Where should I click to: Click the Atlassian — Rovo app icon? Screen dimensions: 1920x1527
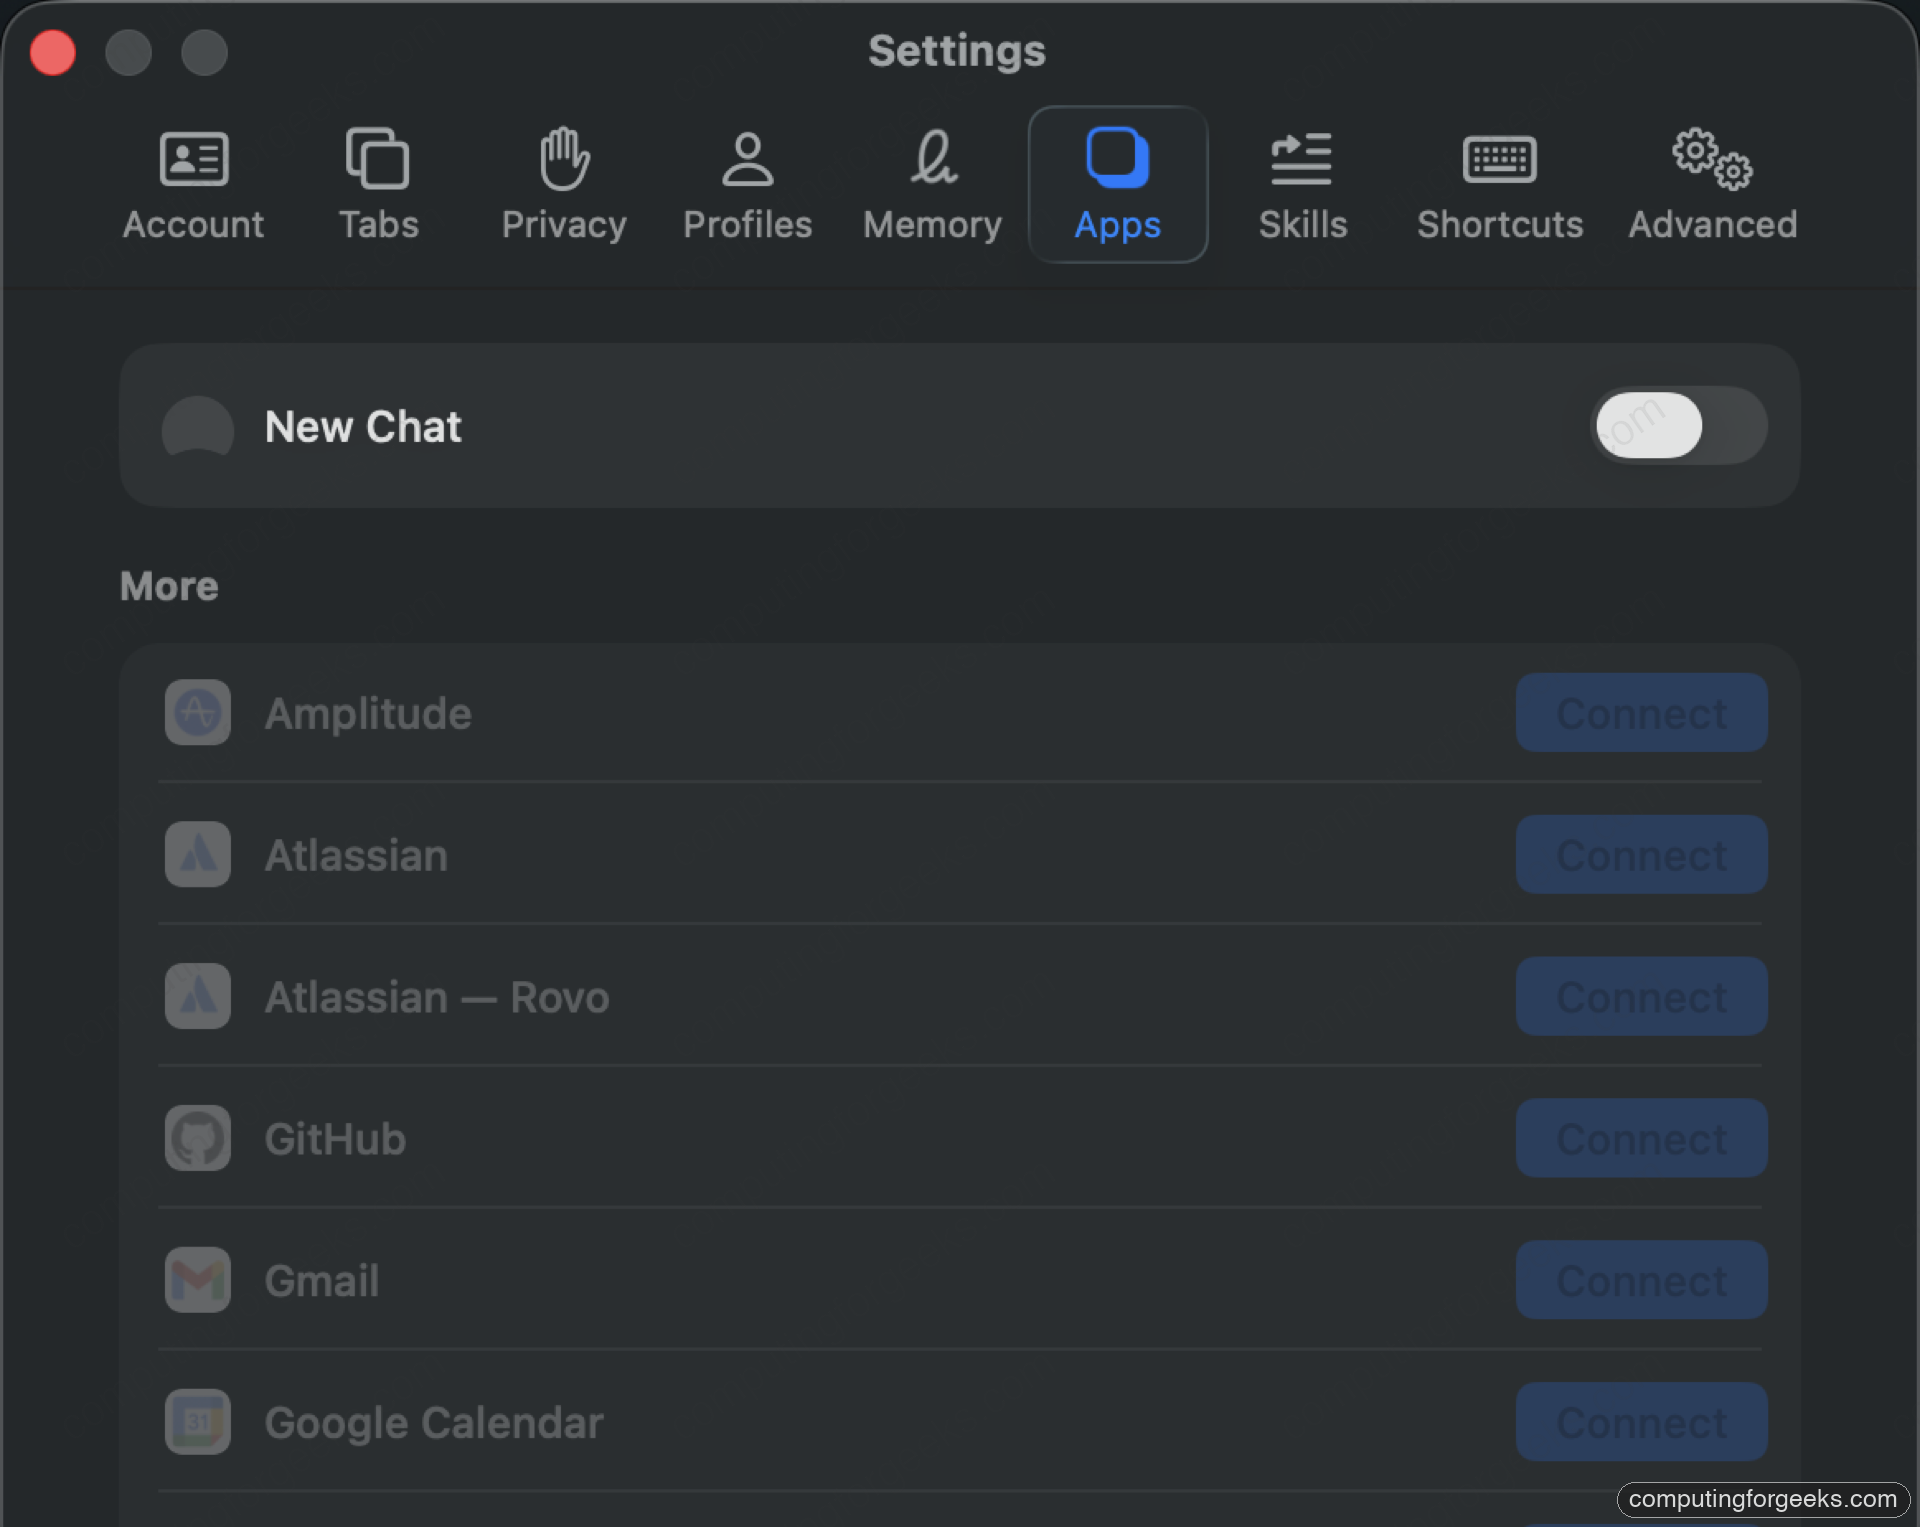198,997
